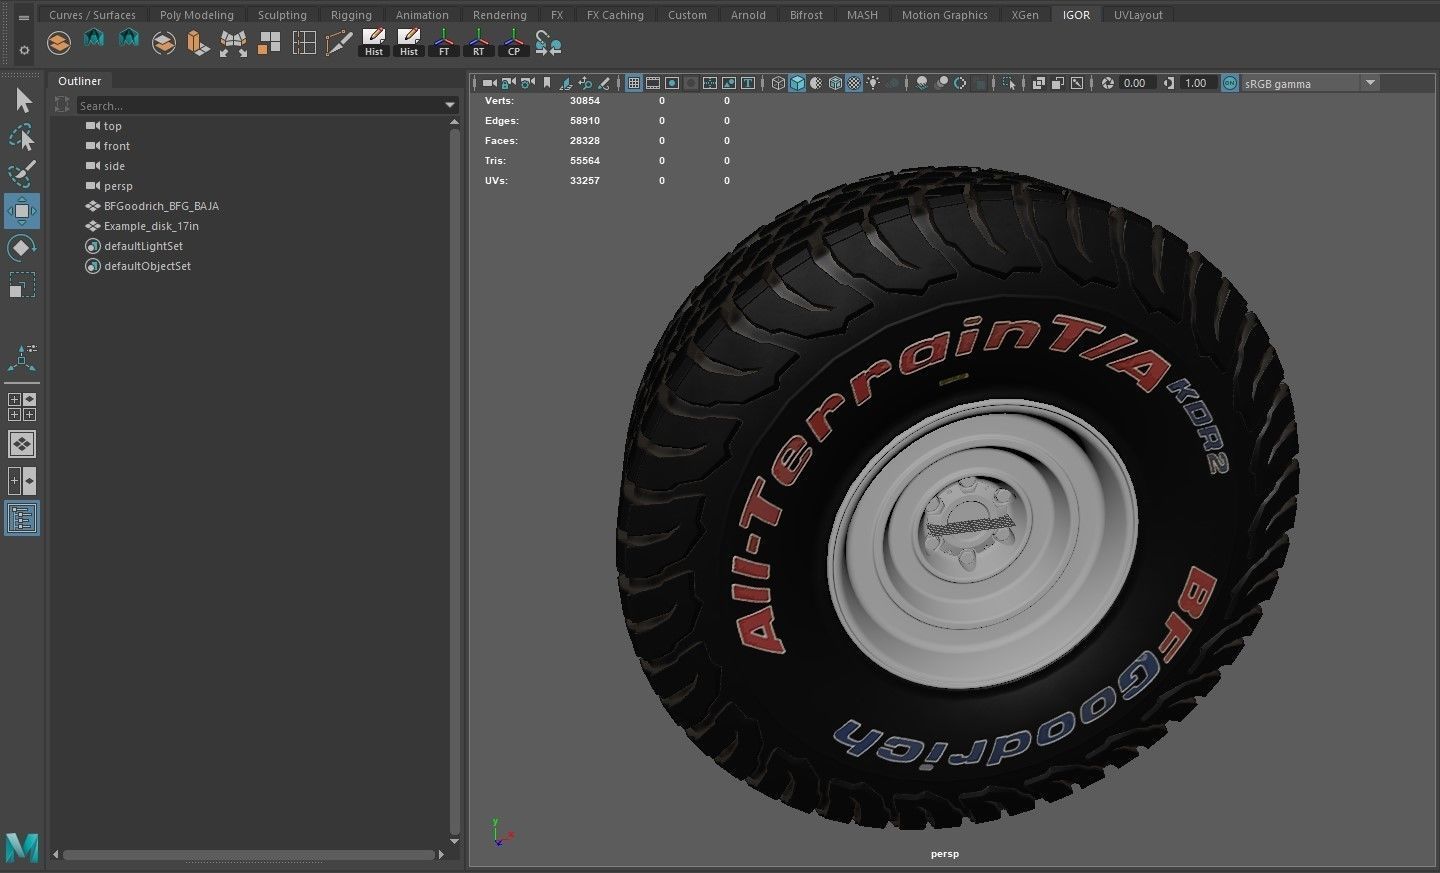
Task: Click the RT reset transforms shelf icon
Action: point(479,43)
